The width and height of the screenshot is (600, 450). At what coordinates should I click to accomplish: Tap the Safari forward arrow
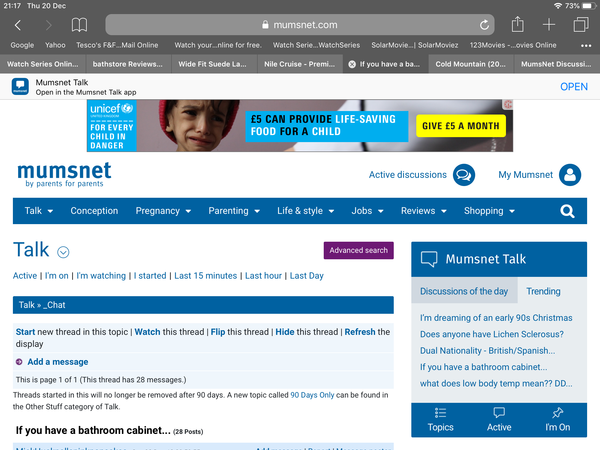[48, 25]
